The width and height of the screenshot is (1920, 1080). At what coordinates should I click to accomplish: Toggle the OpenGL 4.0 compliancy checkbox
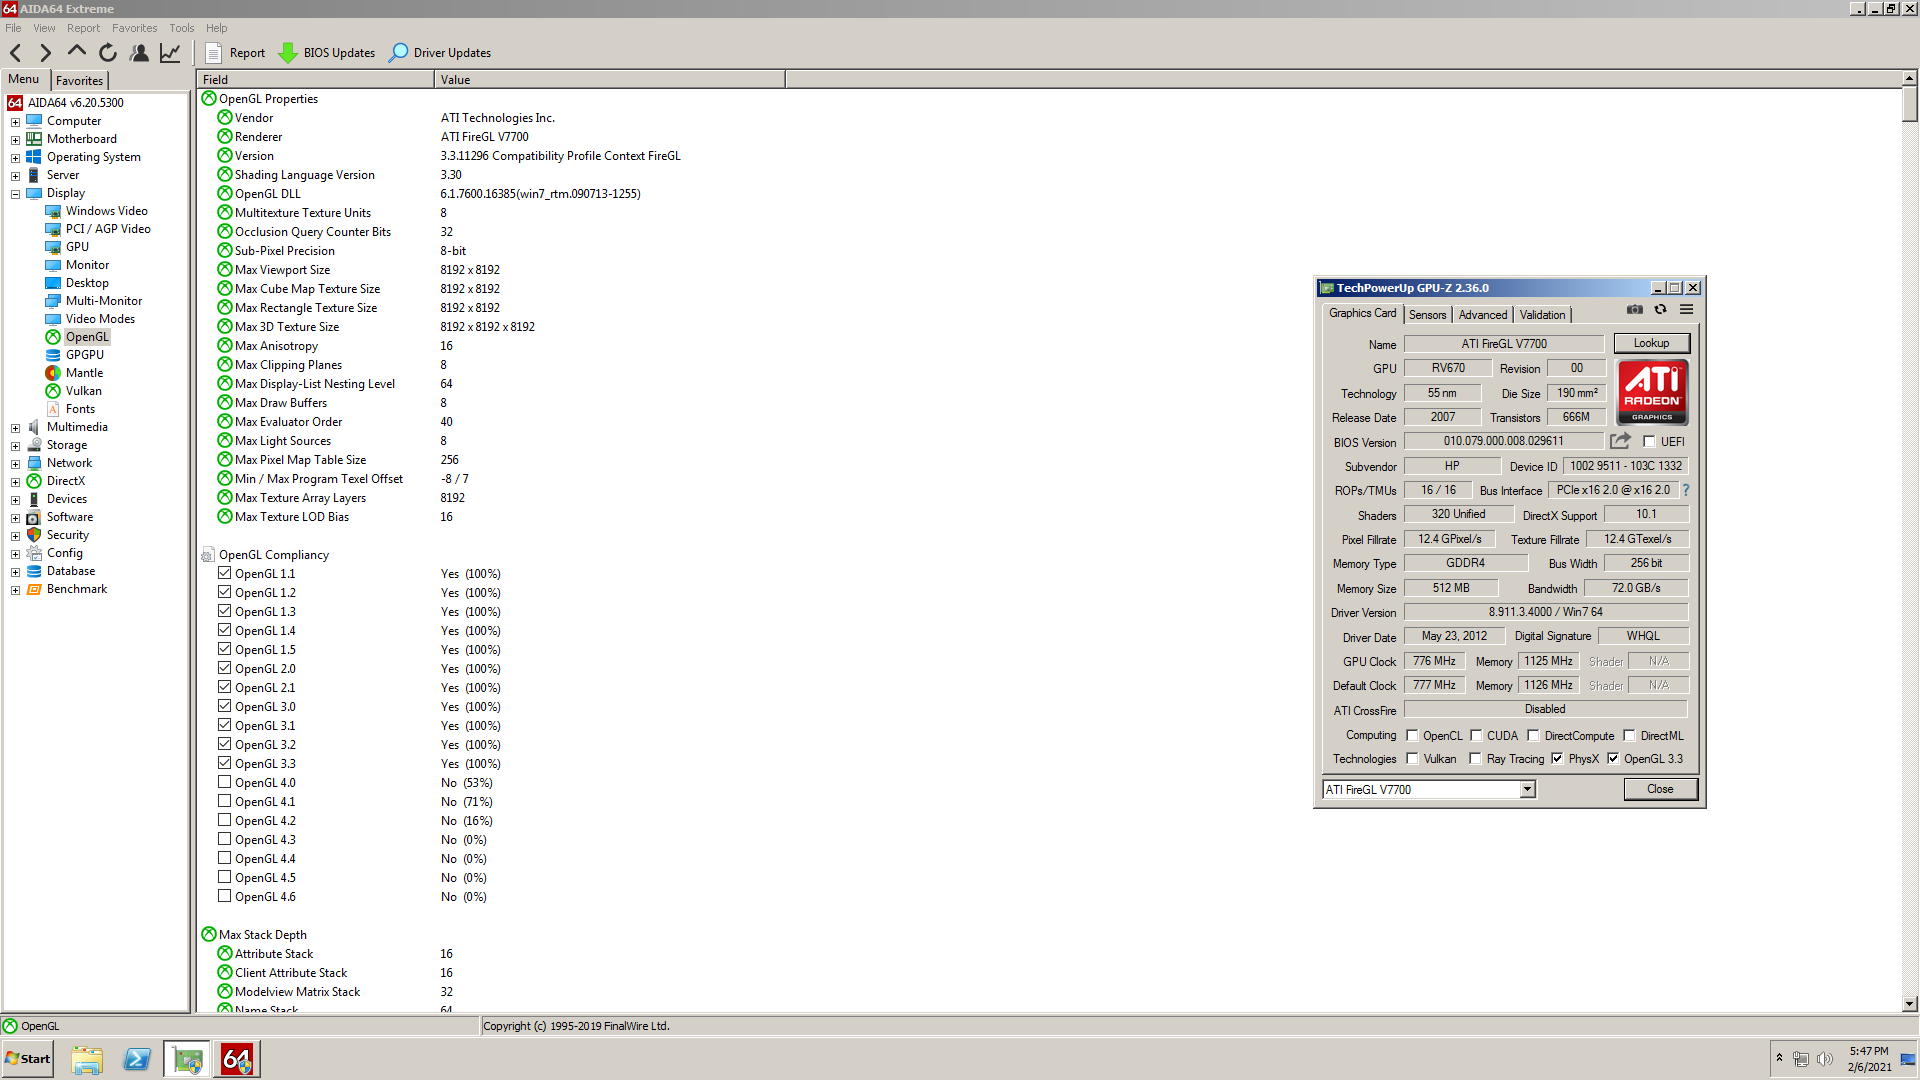[x=225, y=782]
